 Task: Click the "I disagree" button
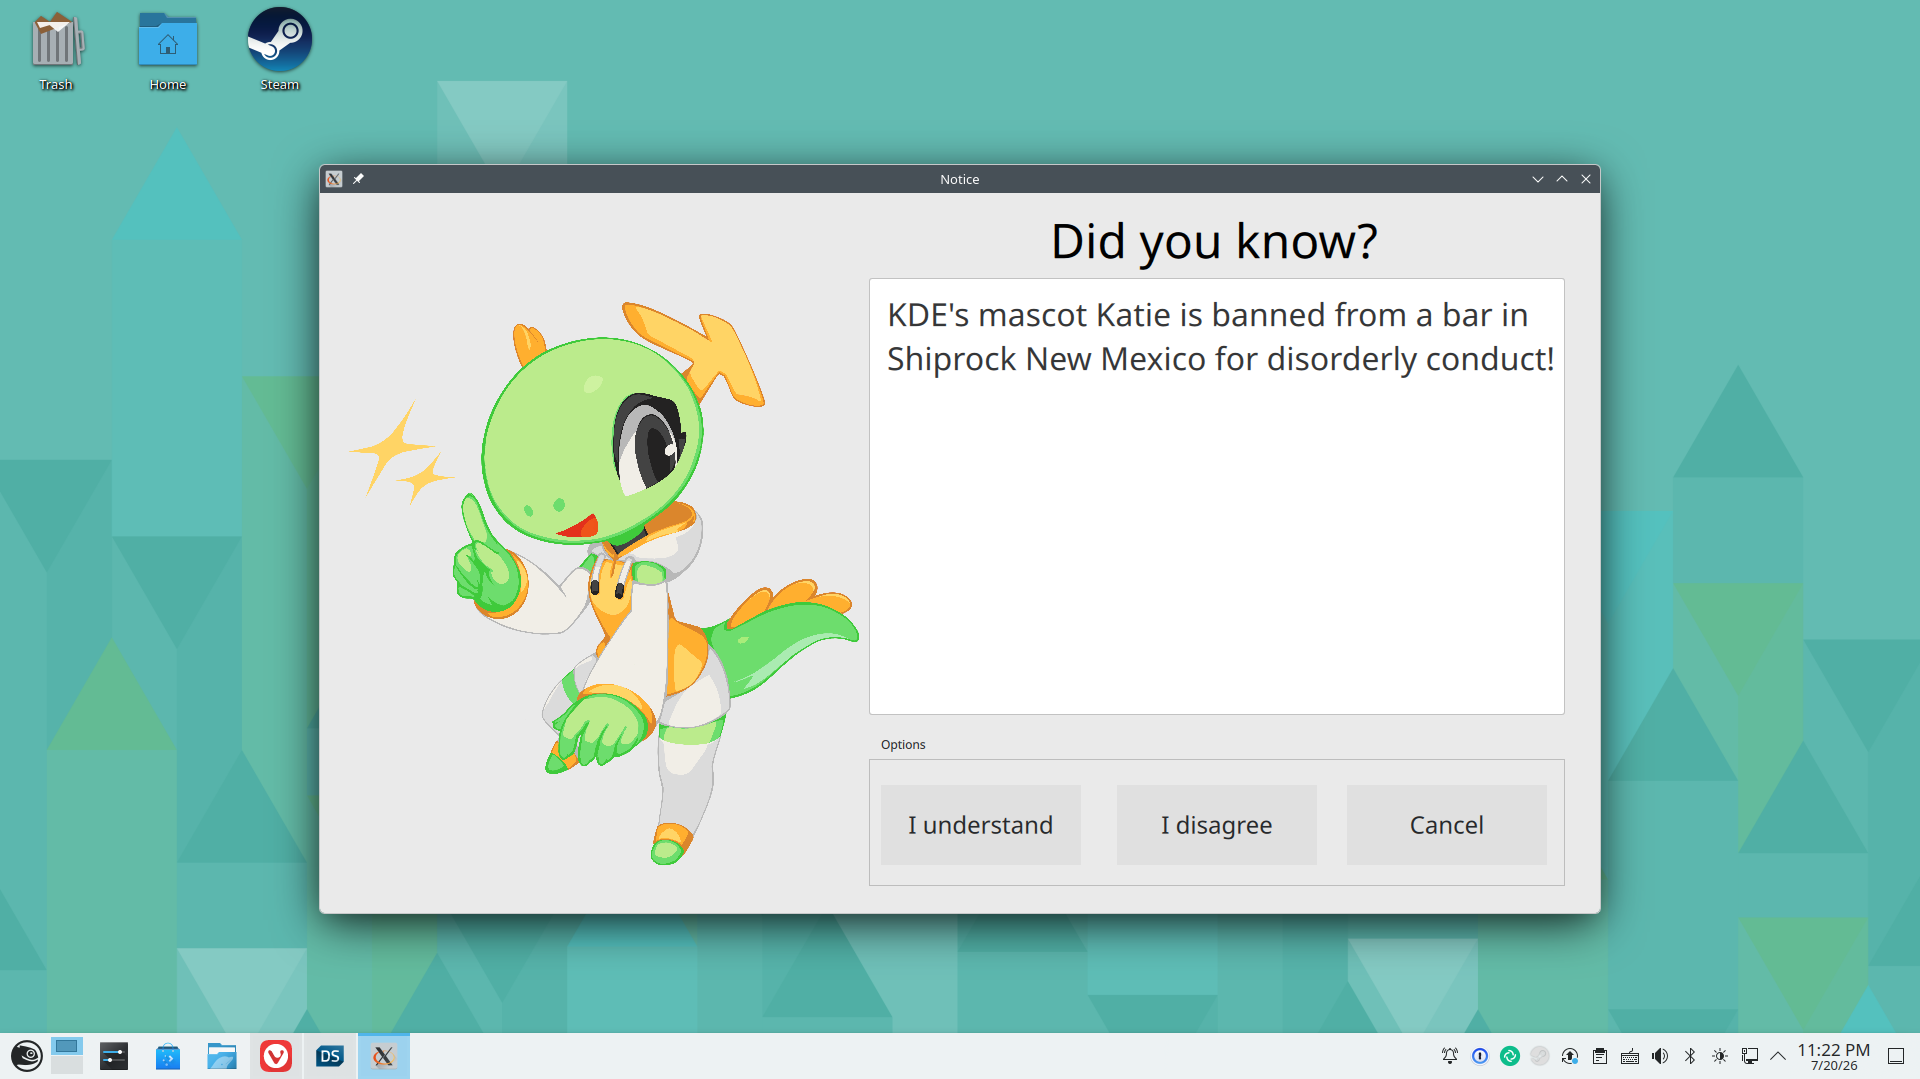[1216, 825]
